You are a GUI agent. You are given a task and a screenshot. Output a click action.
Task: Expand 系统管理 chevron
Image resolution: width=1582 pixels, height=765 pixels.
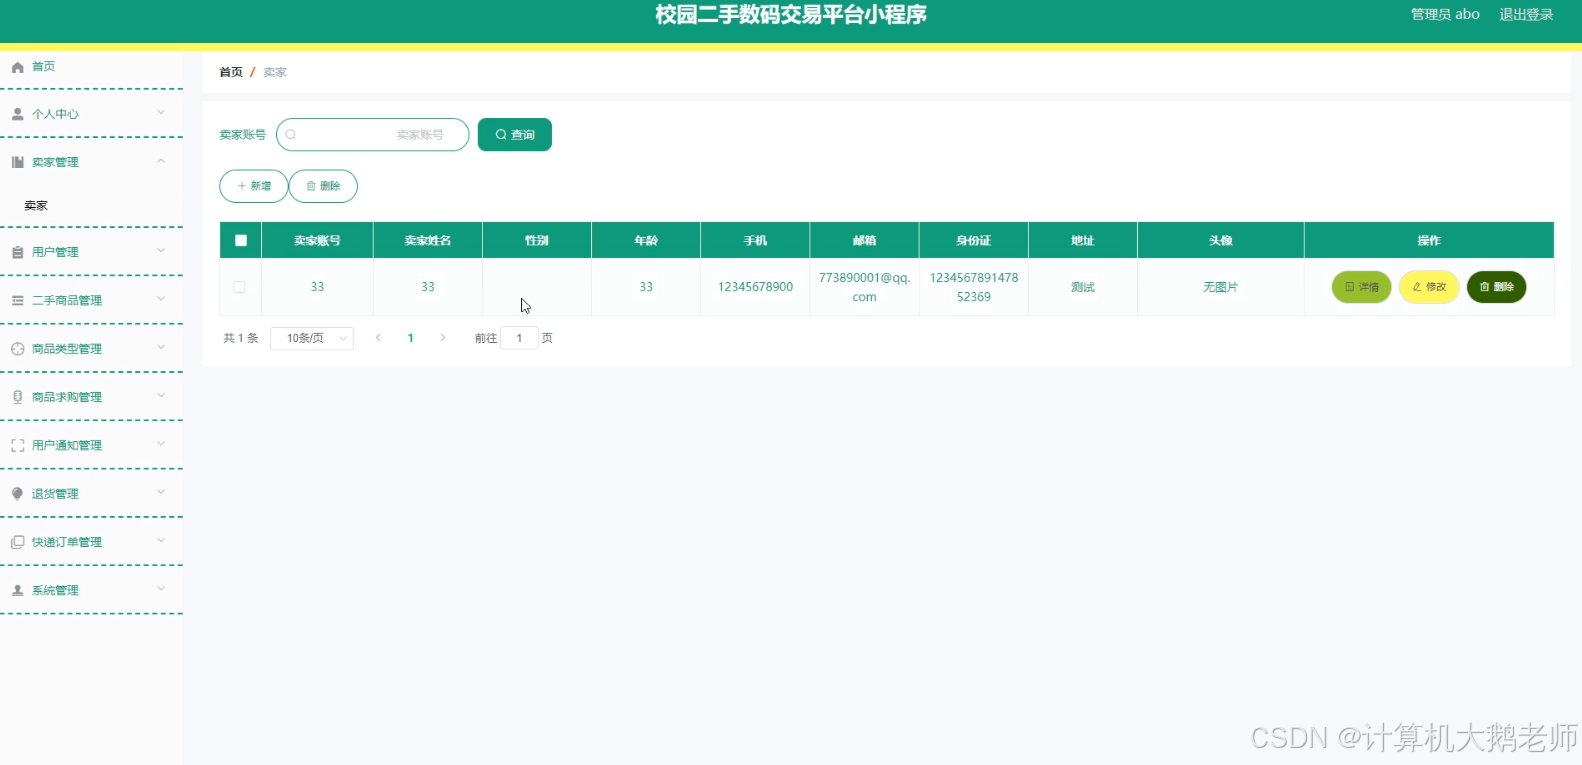coord(161,589)
